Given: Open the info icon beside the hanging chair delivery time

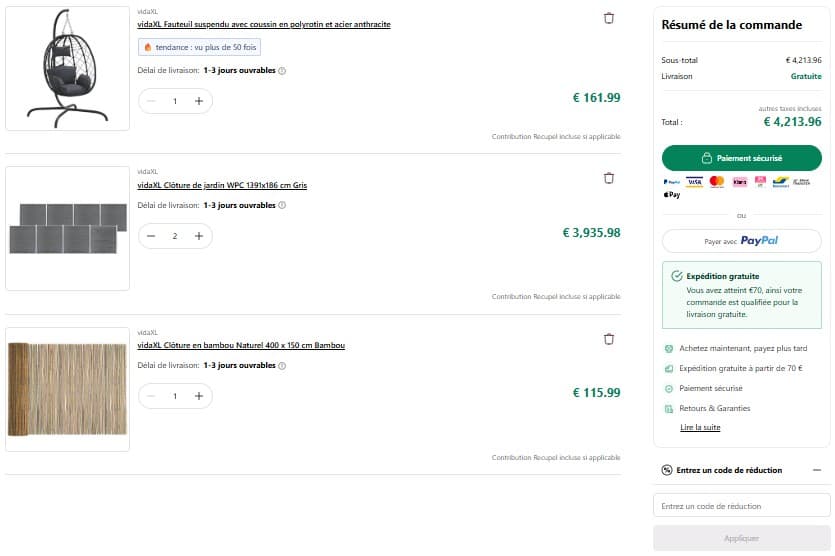Looking at the screenshot, I should coord(282,70).
